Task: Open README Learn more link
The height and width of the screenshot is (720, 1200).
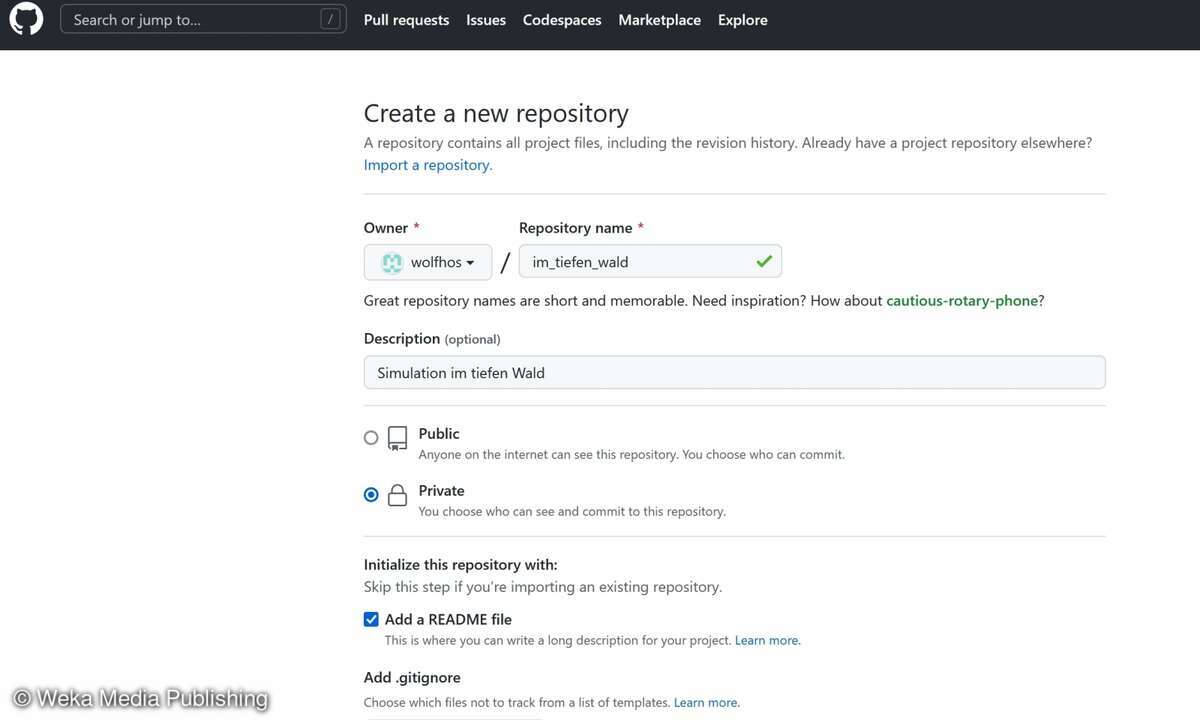Action: 767,640
